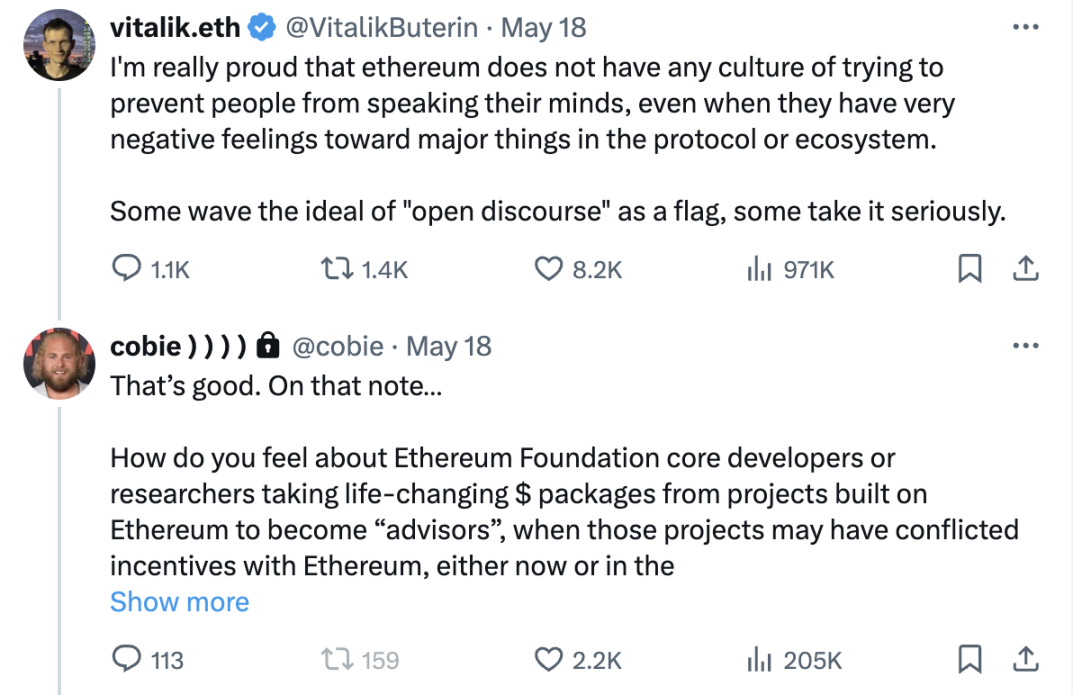
Task: Visit the @VitalikButerin handle link
Action: point(381,28)
